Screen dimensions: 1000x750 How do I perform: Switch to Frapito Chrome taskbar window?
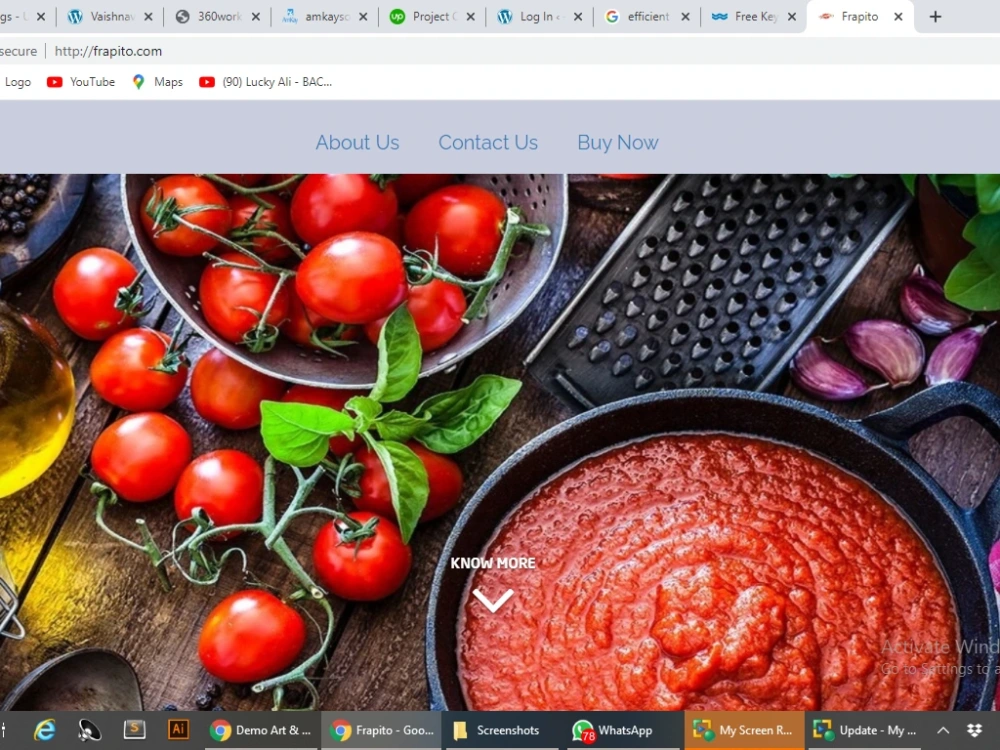(381, 730)
